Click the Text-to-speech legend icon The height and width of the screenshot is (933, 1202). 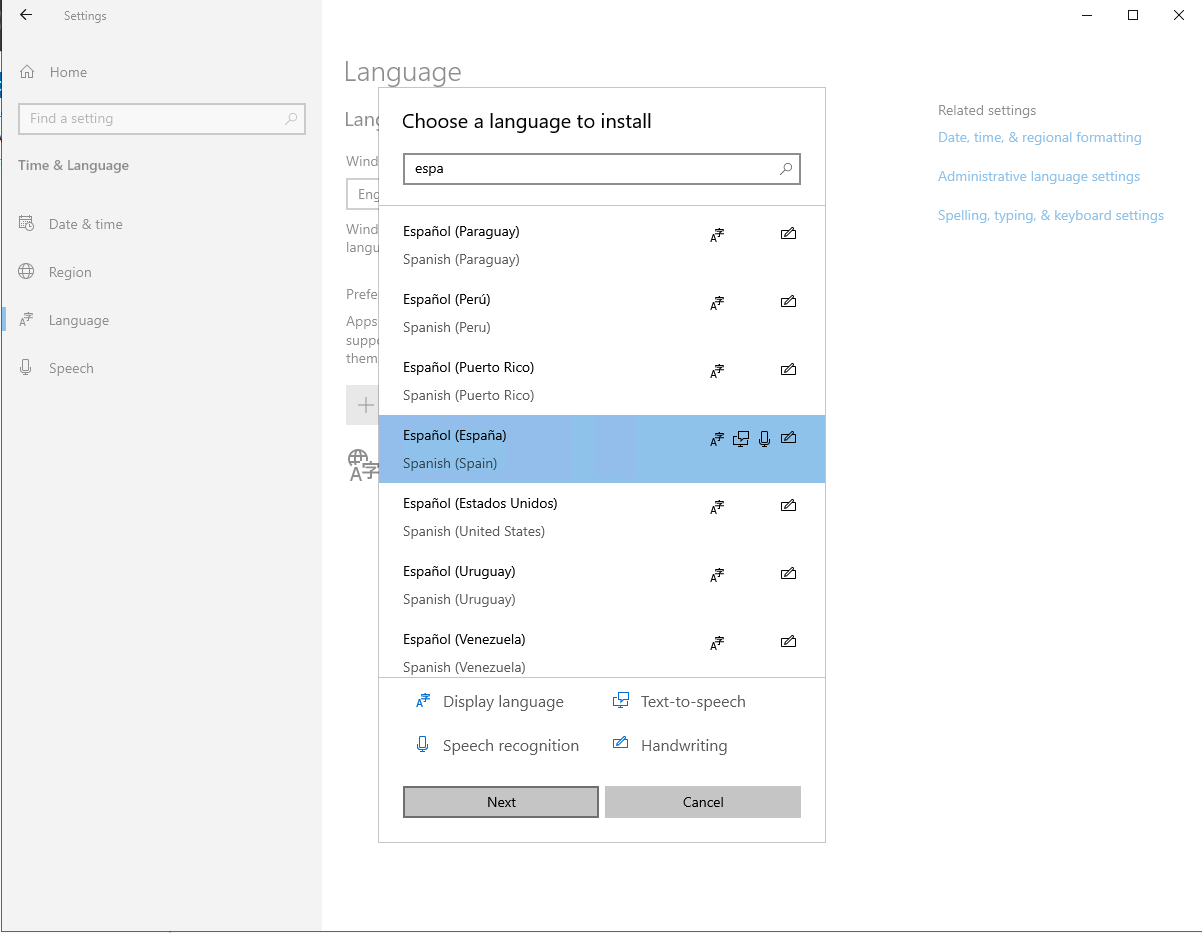click(621, 701)
